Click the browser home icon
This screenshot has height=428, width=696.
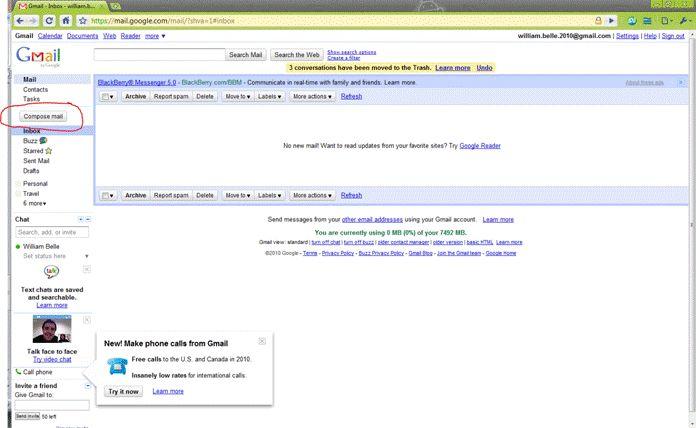tap(66, 20)
